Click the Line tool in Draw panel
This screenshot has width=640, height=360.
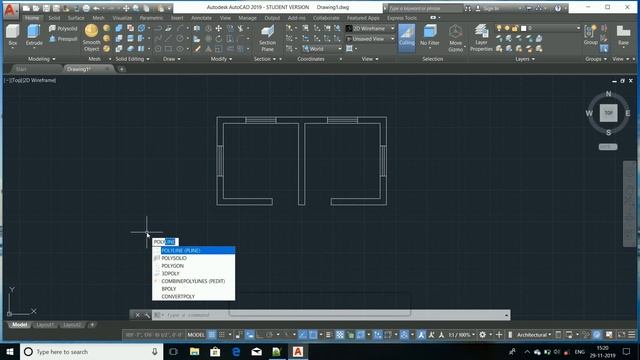pos(169,39)
